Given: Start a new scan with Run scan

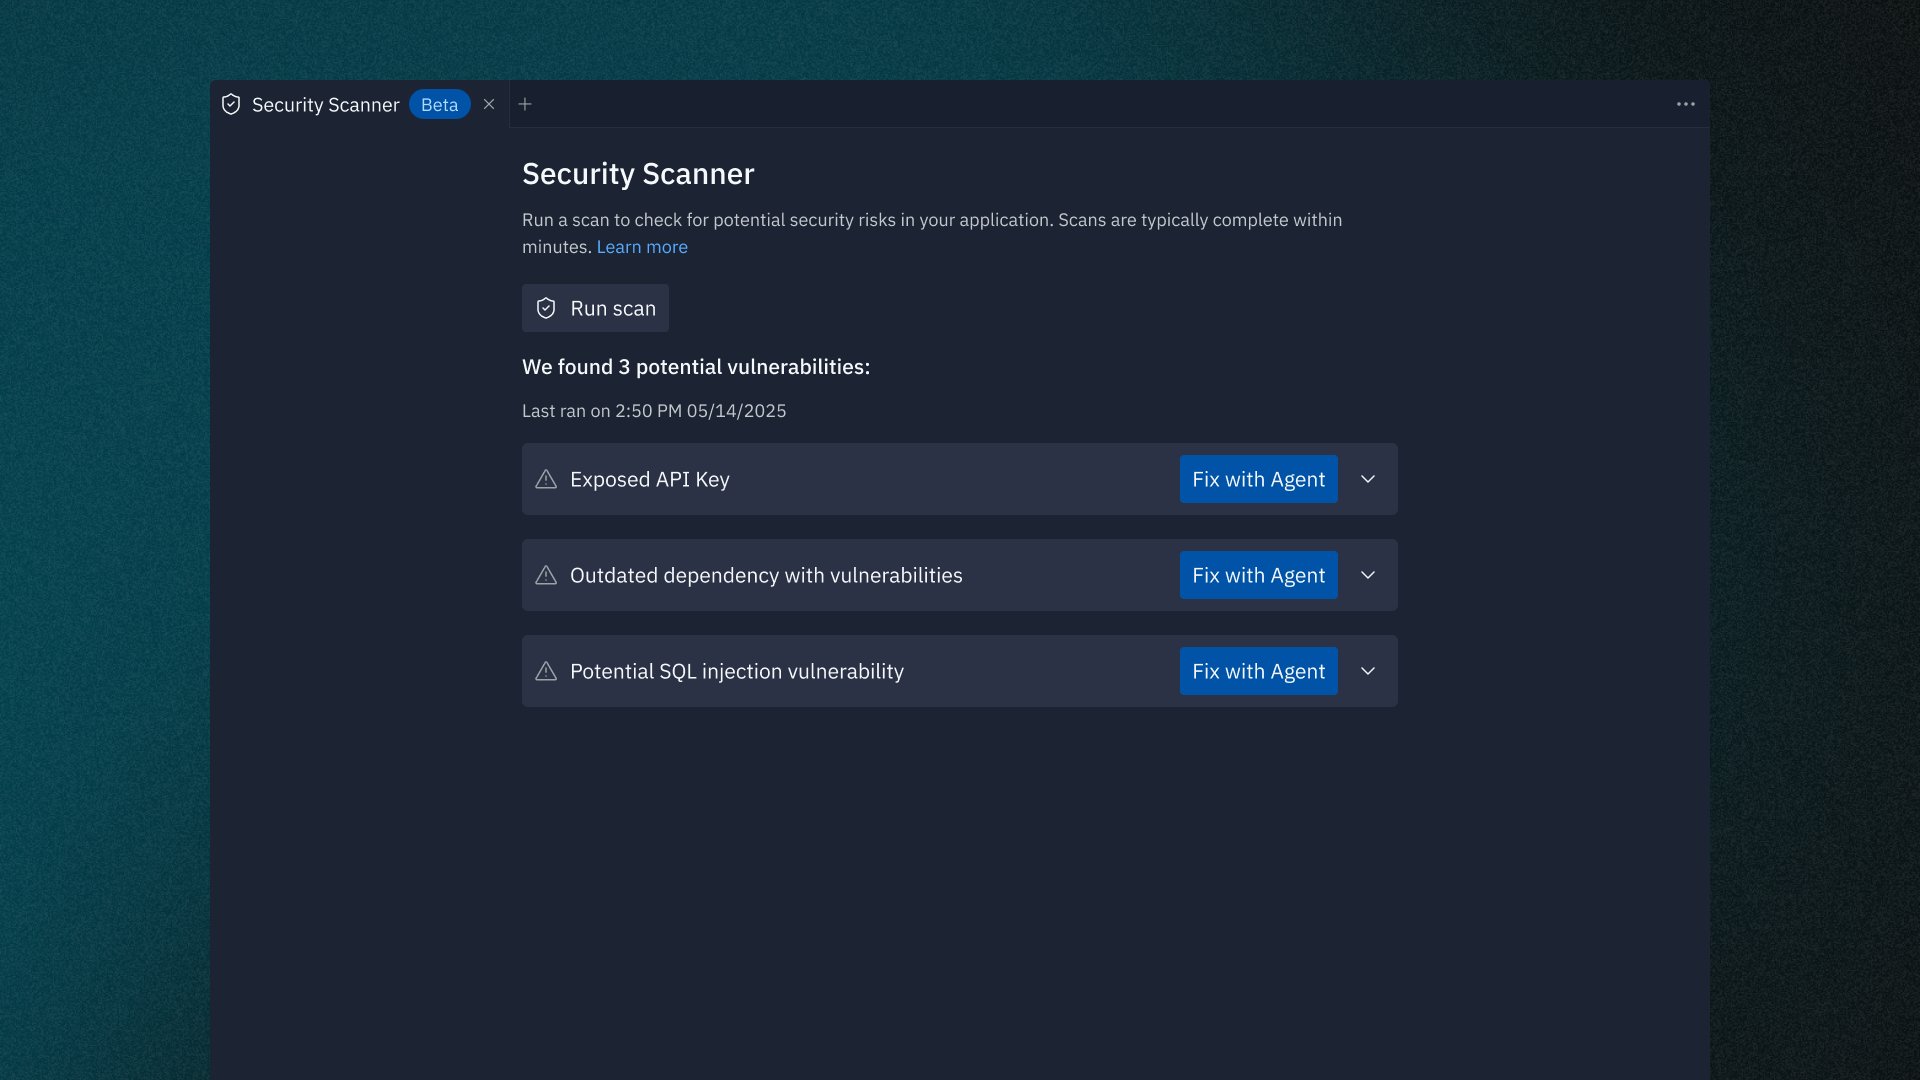Looking at the screenshot, I should pos(595,308).
